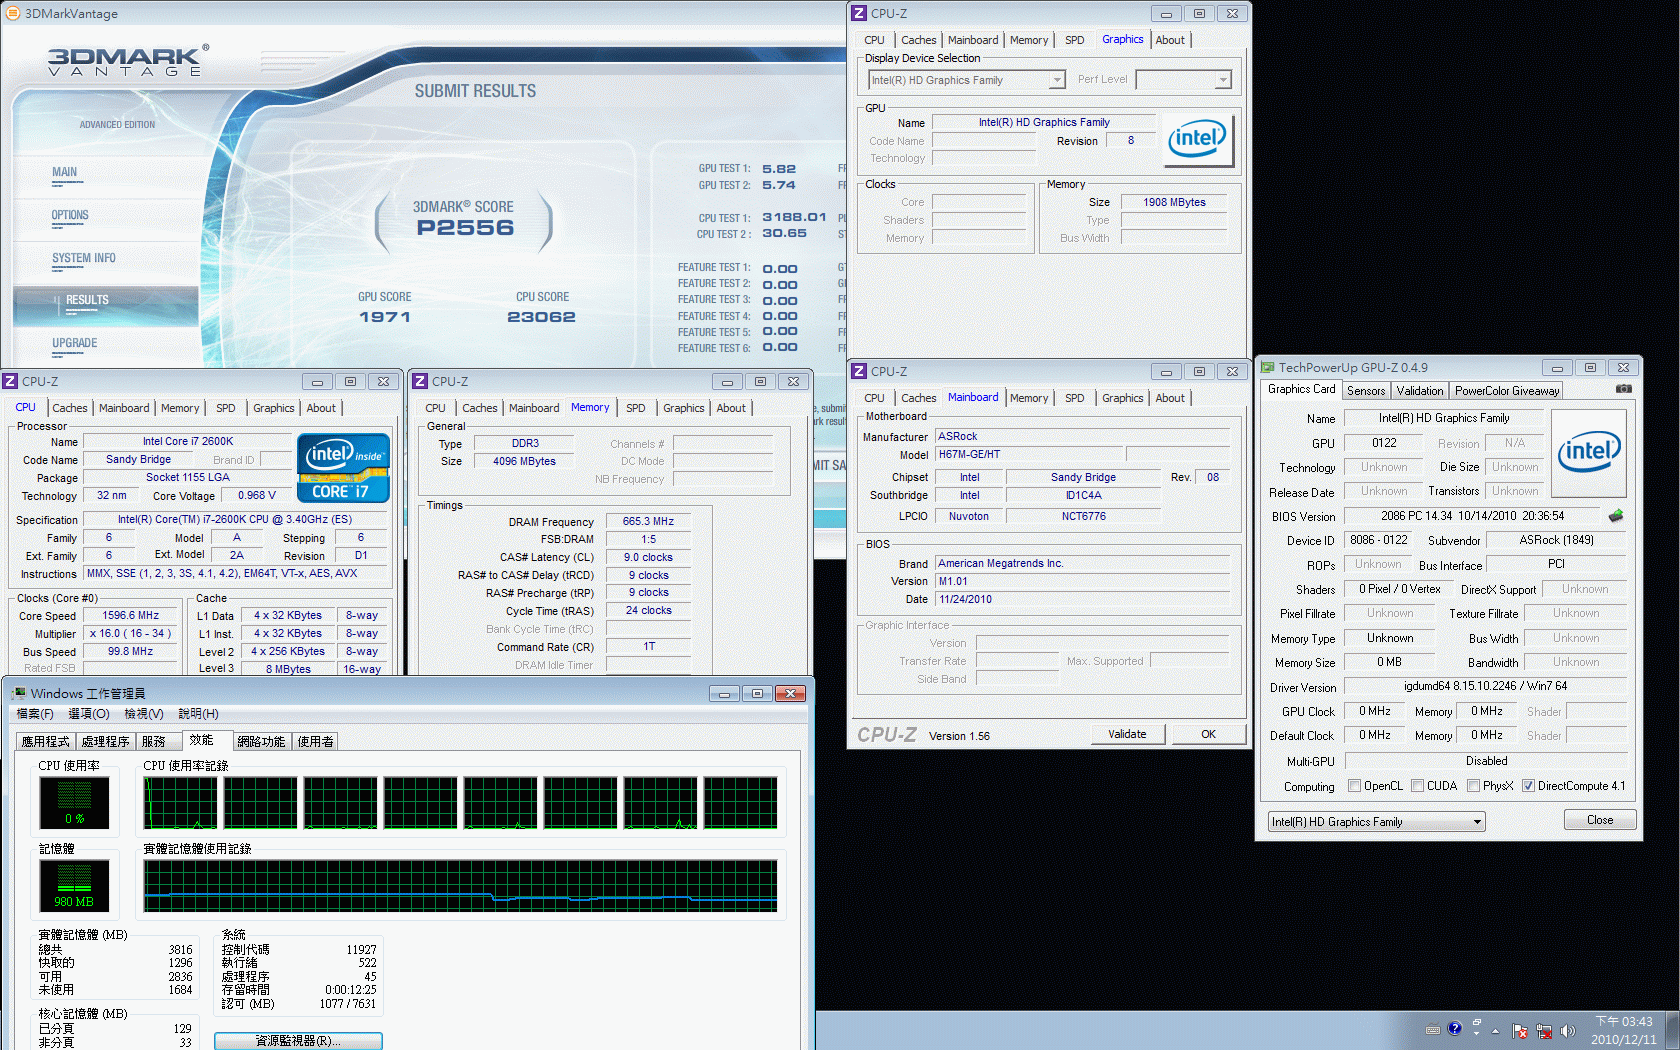Click the 3DMarkVantage title bar icon
The height and width of the screenshot is (1050, 1680).
point(12,13)
